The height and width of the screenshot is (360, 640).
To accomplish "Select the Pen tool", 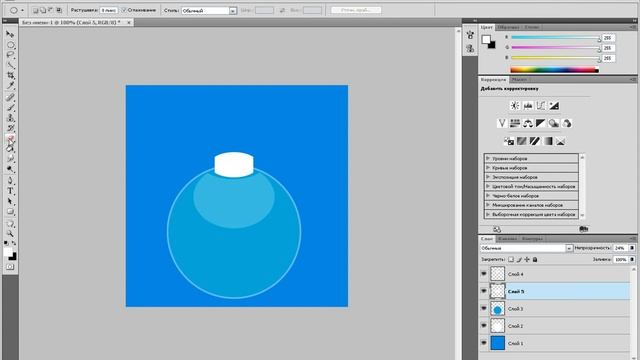I will 10,180.
